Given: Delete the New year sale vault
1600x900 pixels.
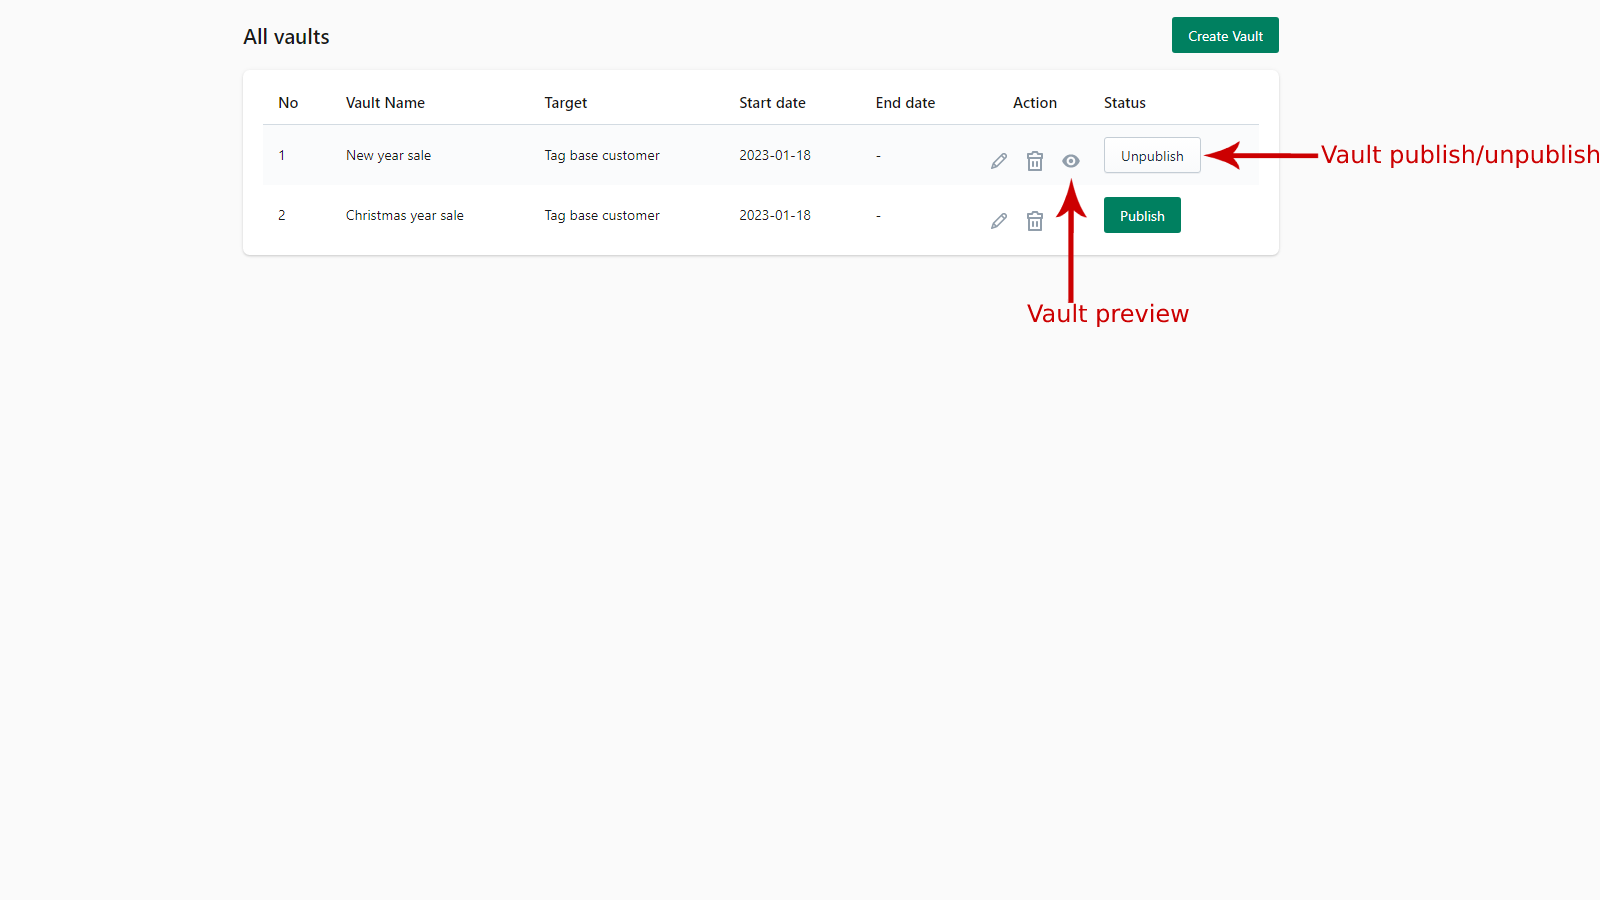Looking at the screenshot, I should coord(1035,161).
